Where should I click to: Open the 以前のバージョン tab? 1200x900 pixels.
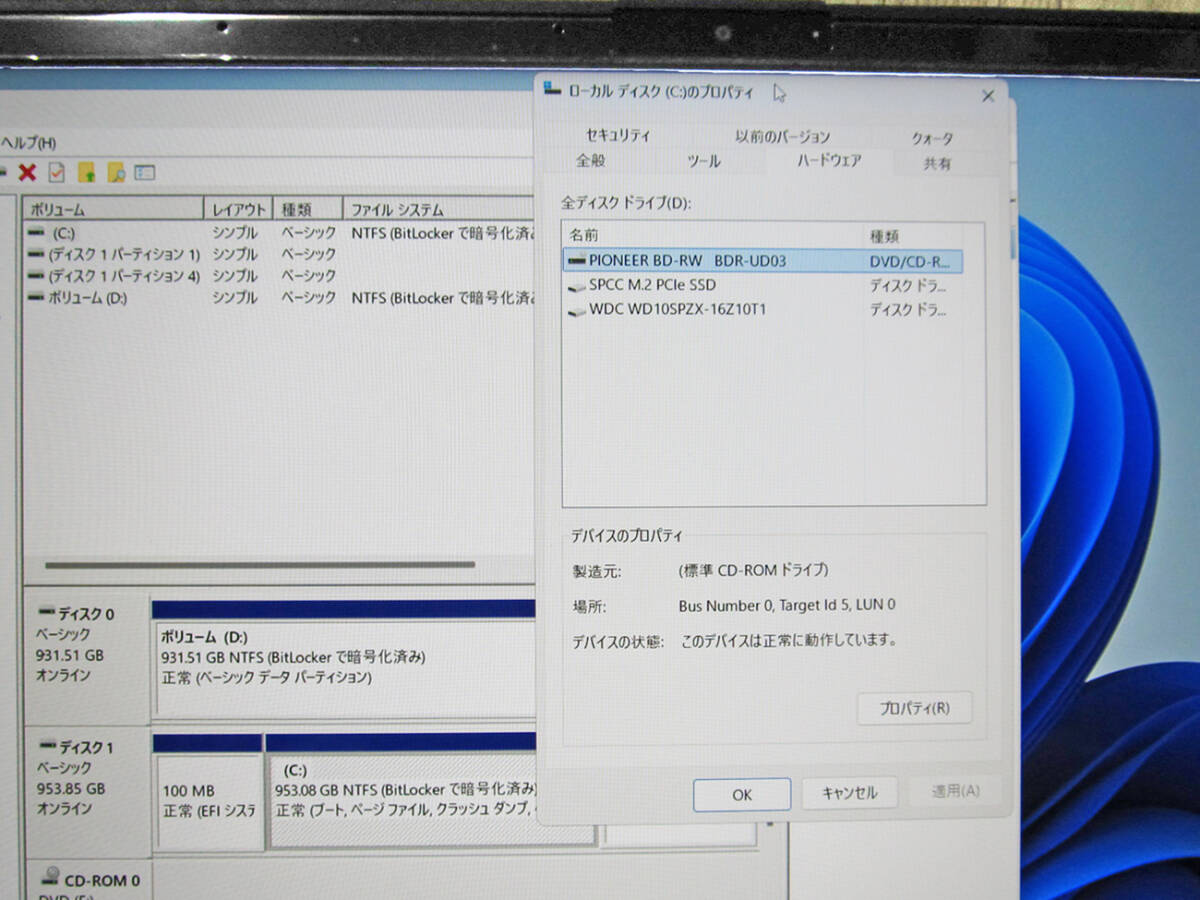coord(782,137)
